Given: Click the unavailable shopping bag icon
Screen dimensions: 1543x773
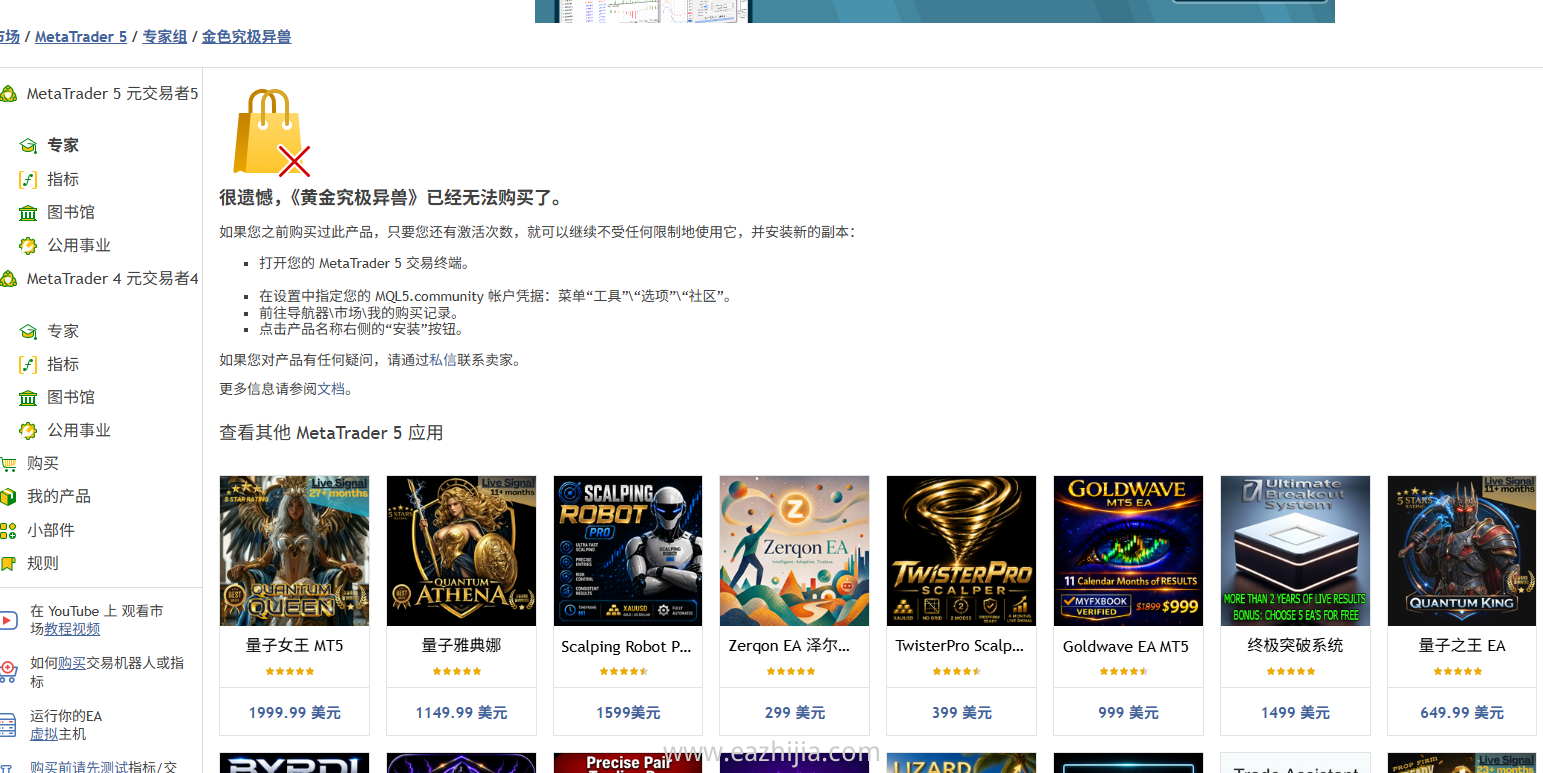Looking at the screenshot, I should (270, 132).
